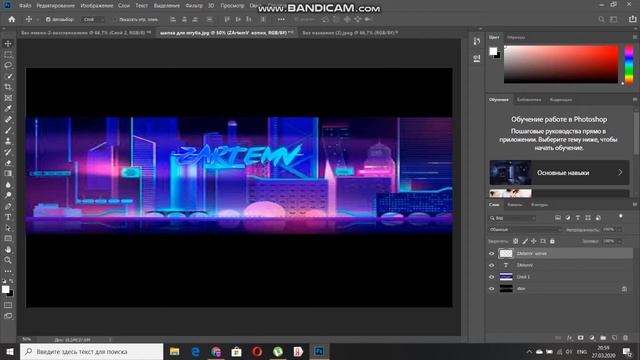Viewport: 640px width, 360px height.
Task: Select the Rectangular Marquee tool
Action: tap(8, 54)
